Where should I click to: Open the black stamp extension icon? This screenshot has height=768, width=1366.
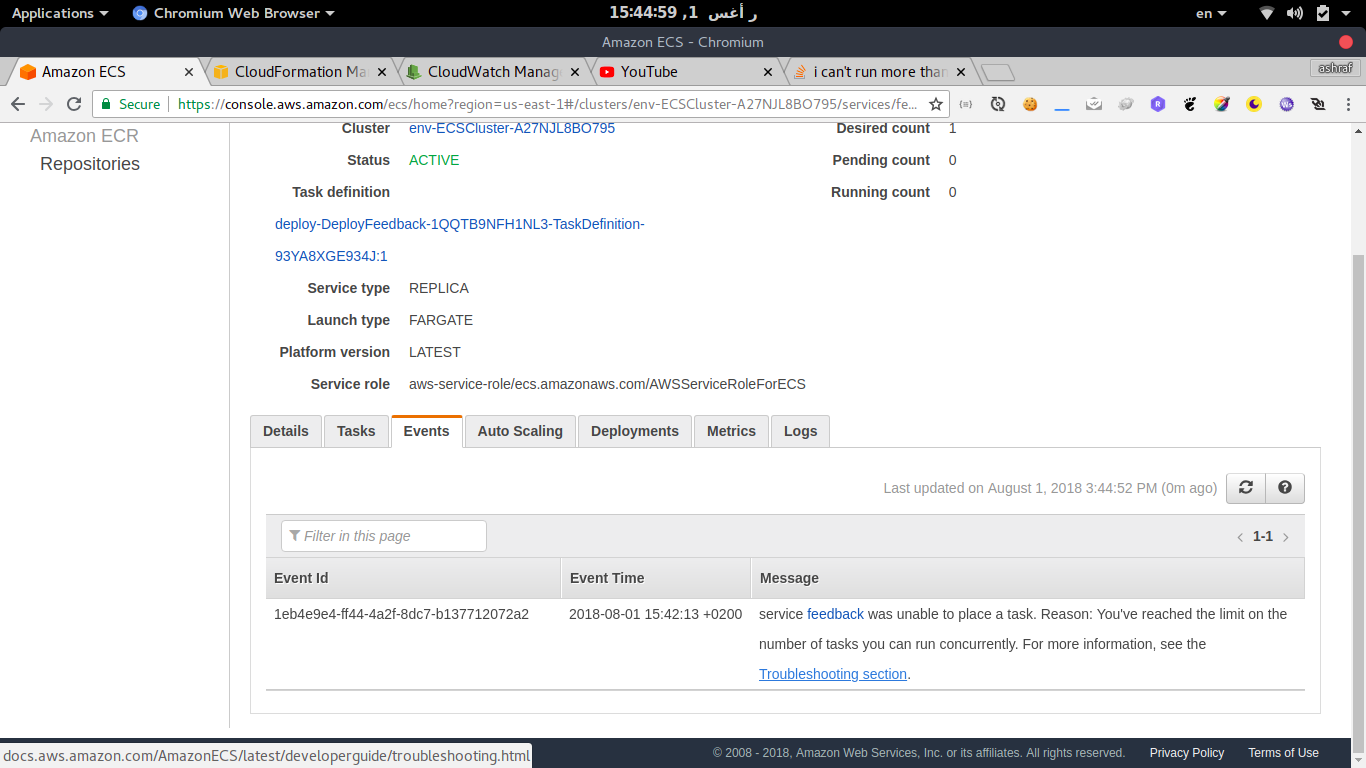click(1318, 104)
